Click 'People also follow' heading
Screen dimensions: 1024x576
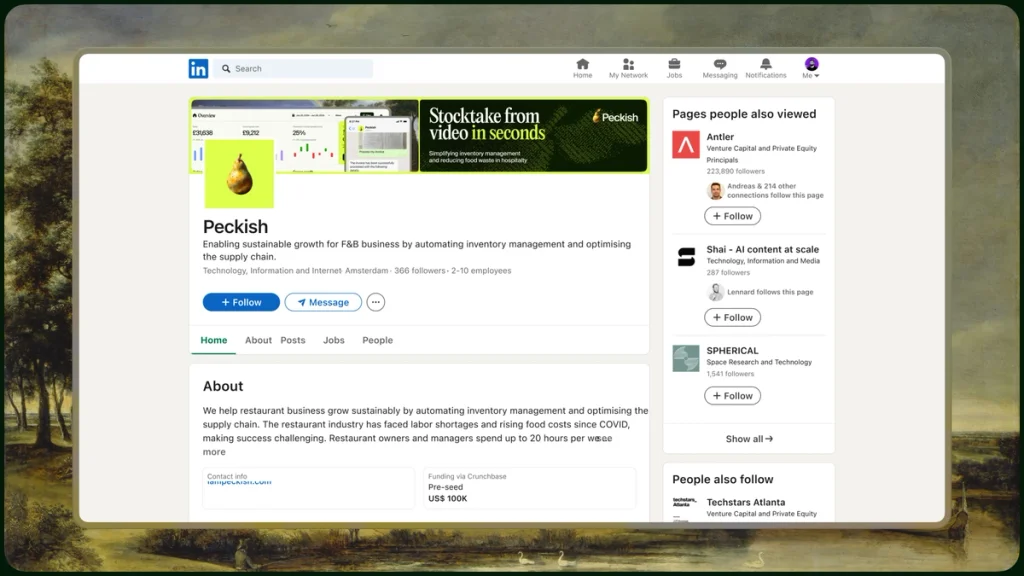[x=723, y=479]
